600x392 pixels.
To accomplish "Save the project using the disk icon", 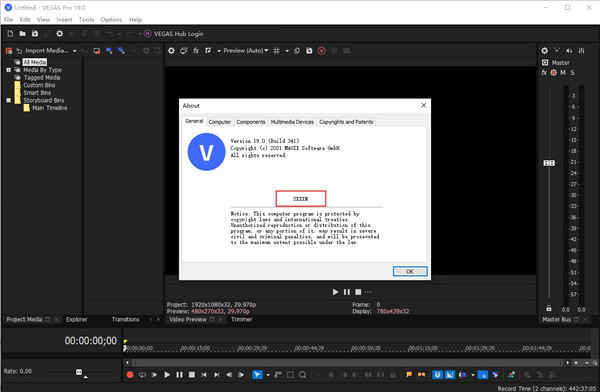I will pos(35,34).
